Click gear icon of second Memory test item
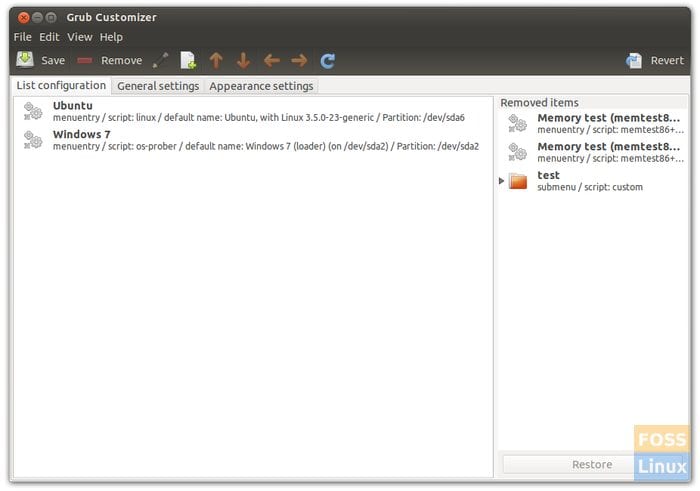The image size is (700, 491). point(518,152)
